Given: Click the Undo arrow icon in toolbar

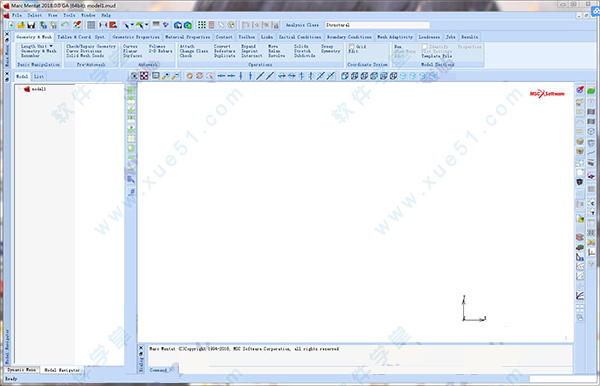Looking at the screenshot, I should pos(65,25).
